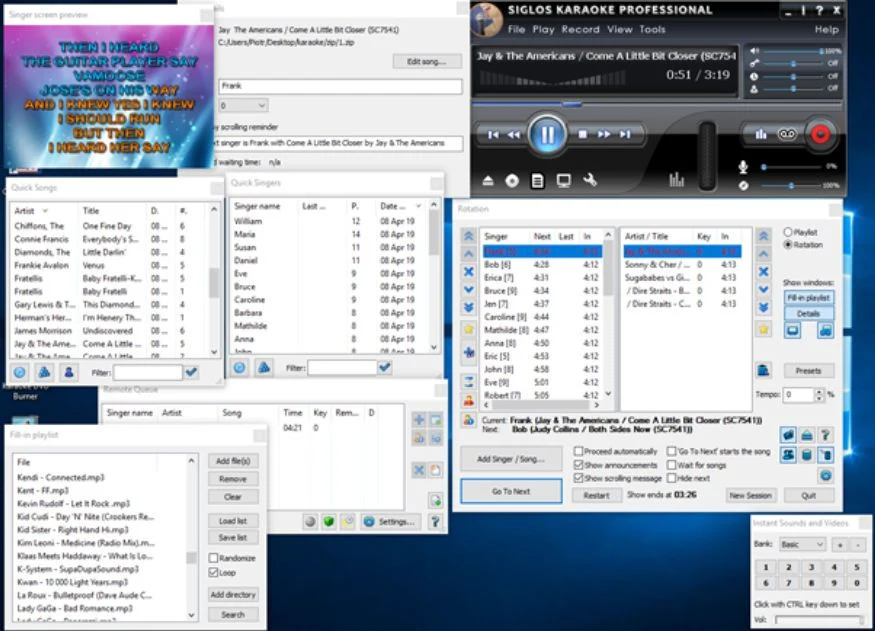Pause playback with the big blue button

click(x=547, y=133)
